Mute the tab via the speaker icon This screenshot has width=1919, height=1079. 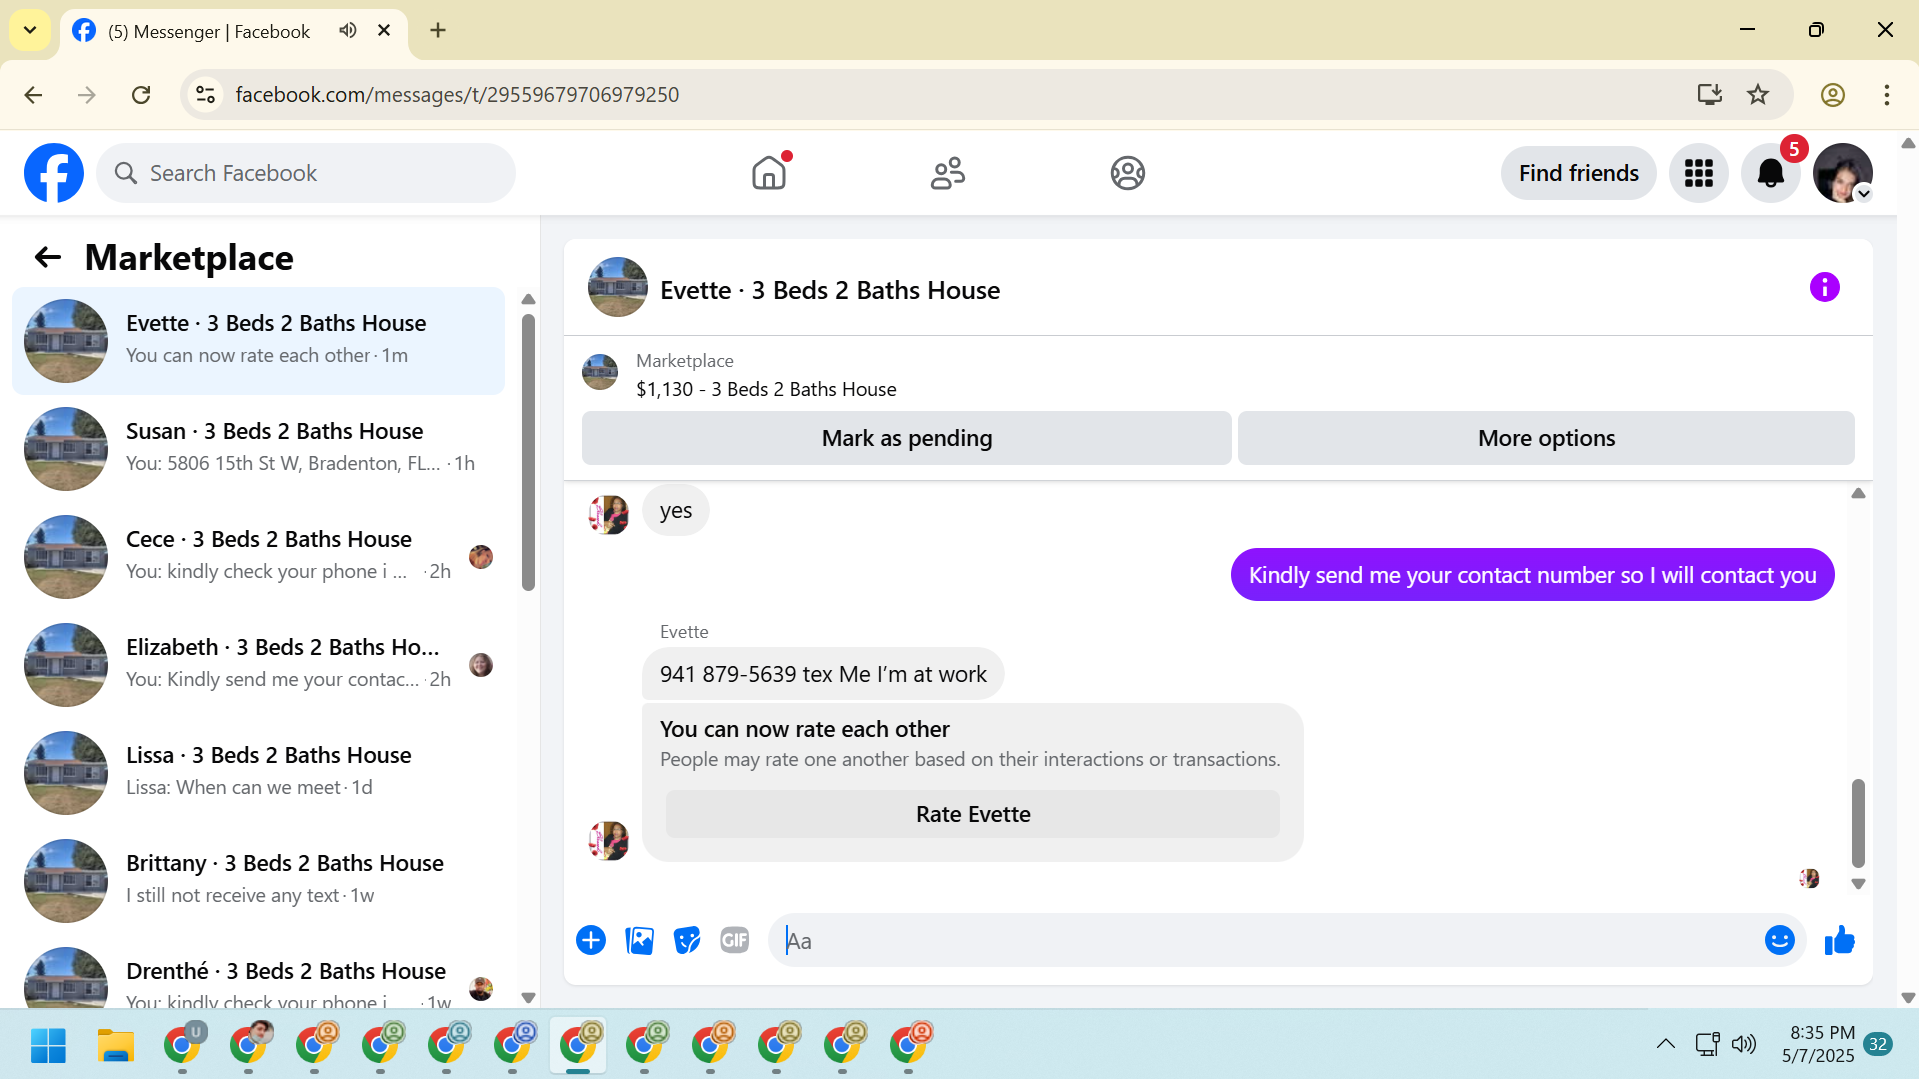click(347, 30)
